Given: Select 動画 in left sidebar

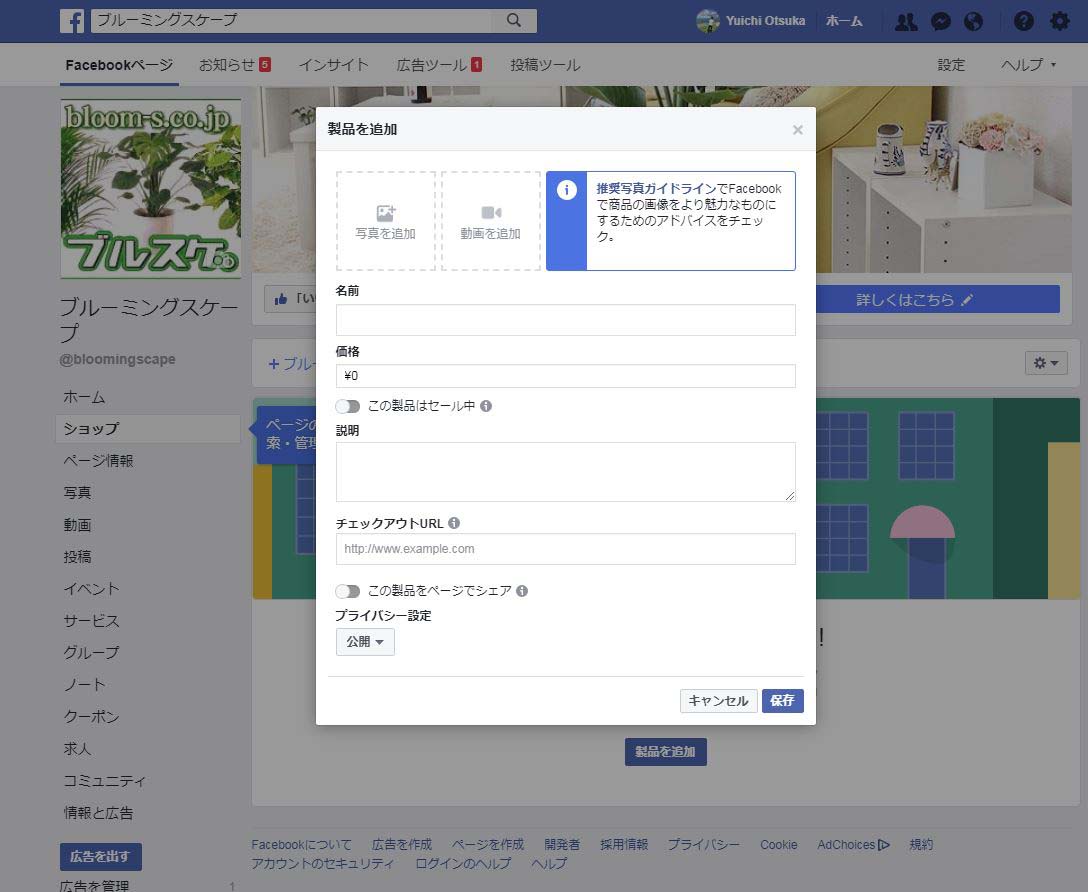Looking at the screenshot, I should pyautogui.click(x=77, y=524).
